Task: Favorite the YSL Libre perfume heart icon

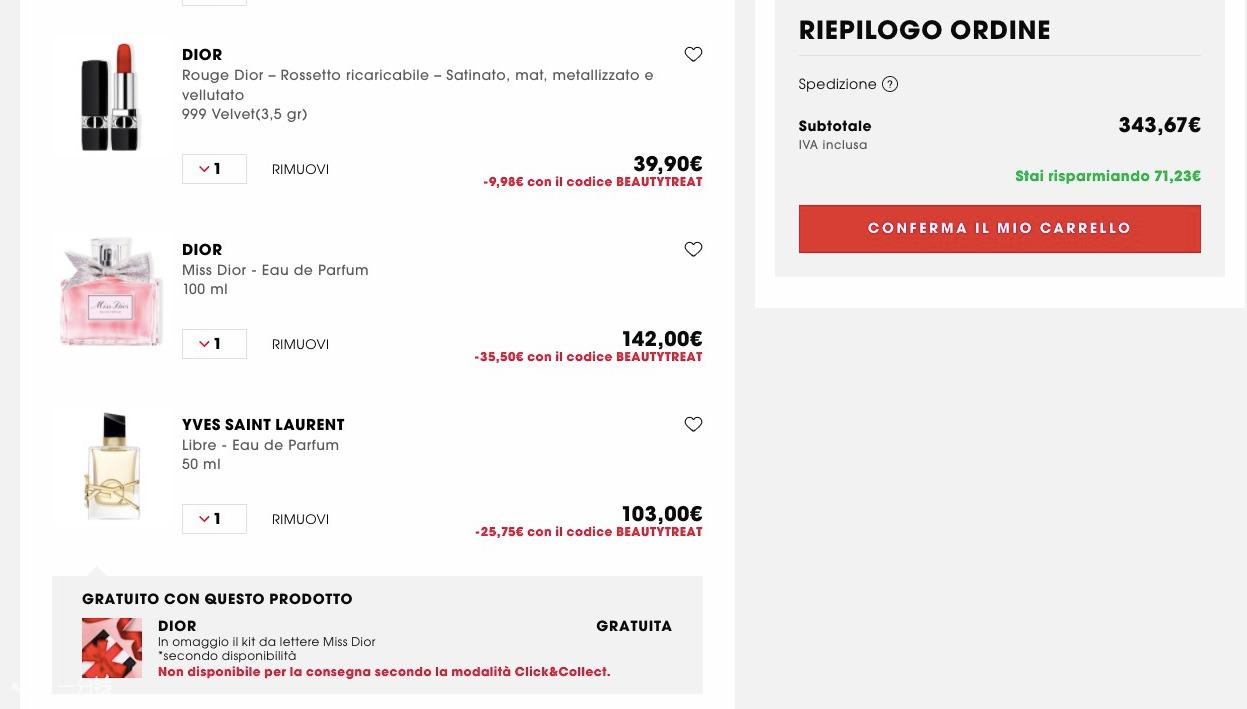Action: pos(693,425)
